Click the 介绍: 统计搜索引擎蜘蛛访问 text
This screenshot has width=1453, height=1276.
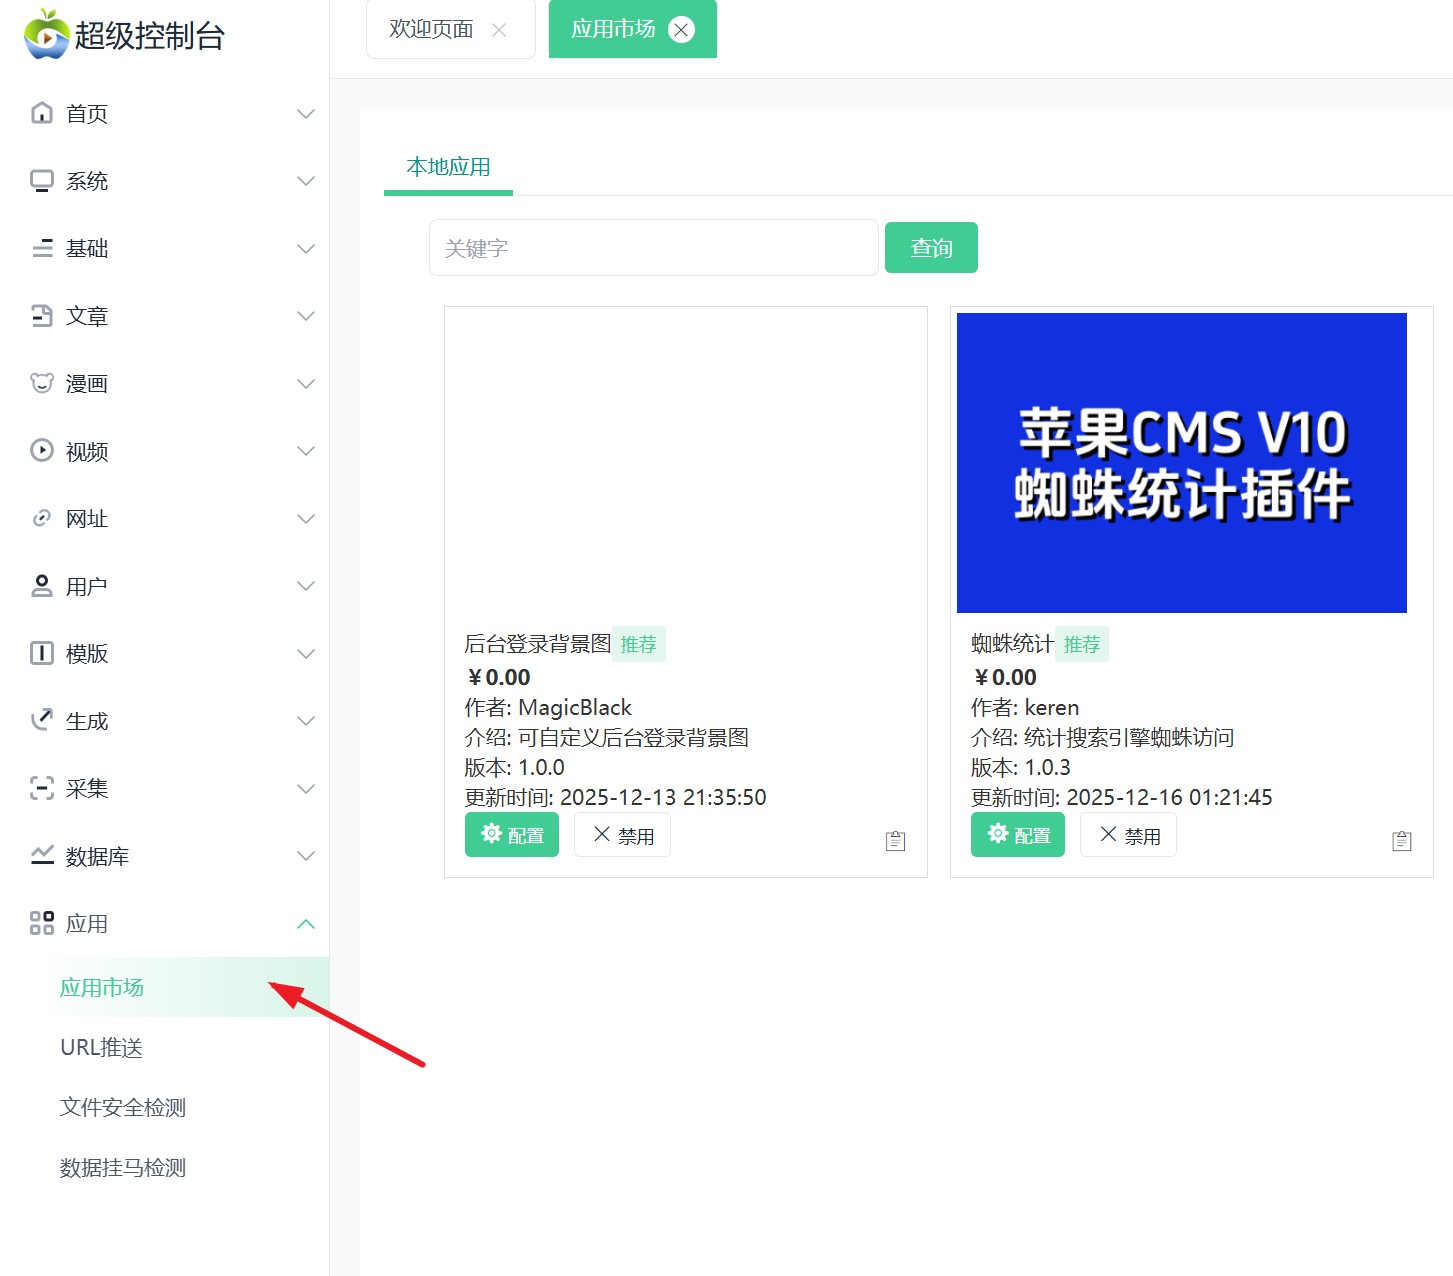[1103, 738]
